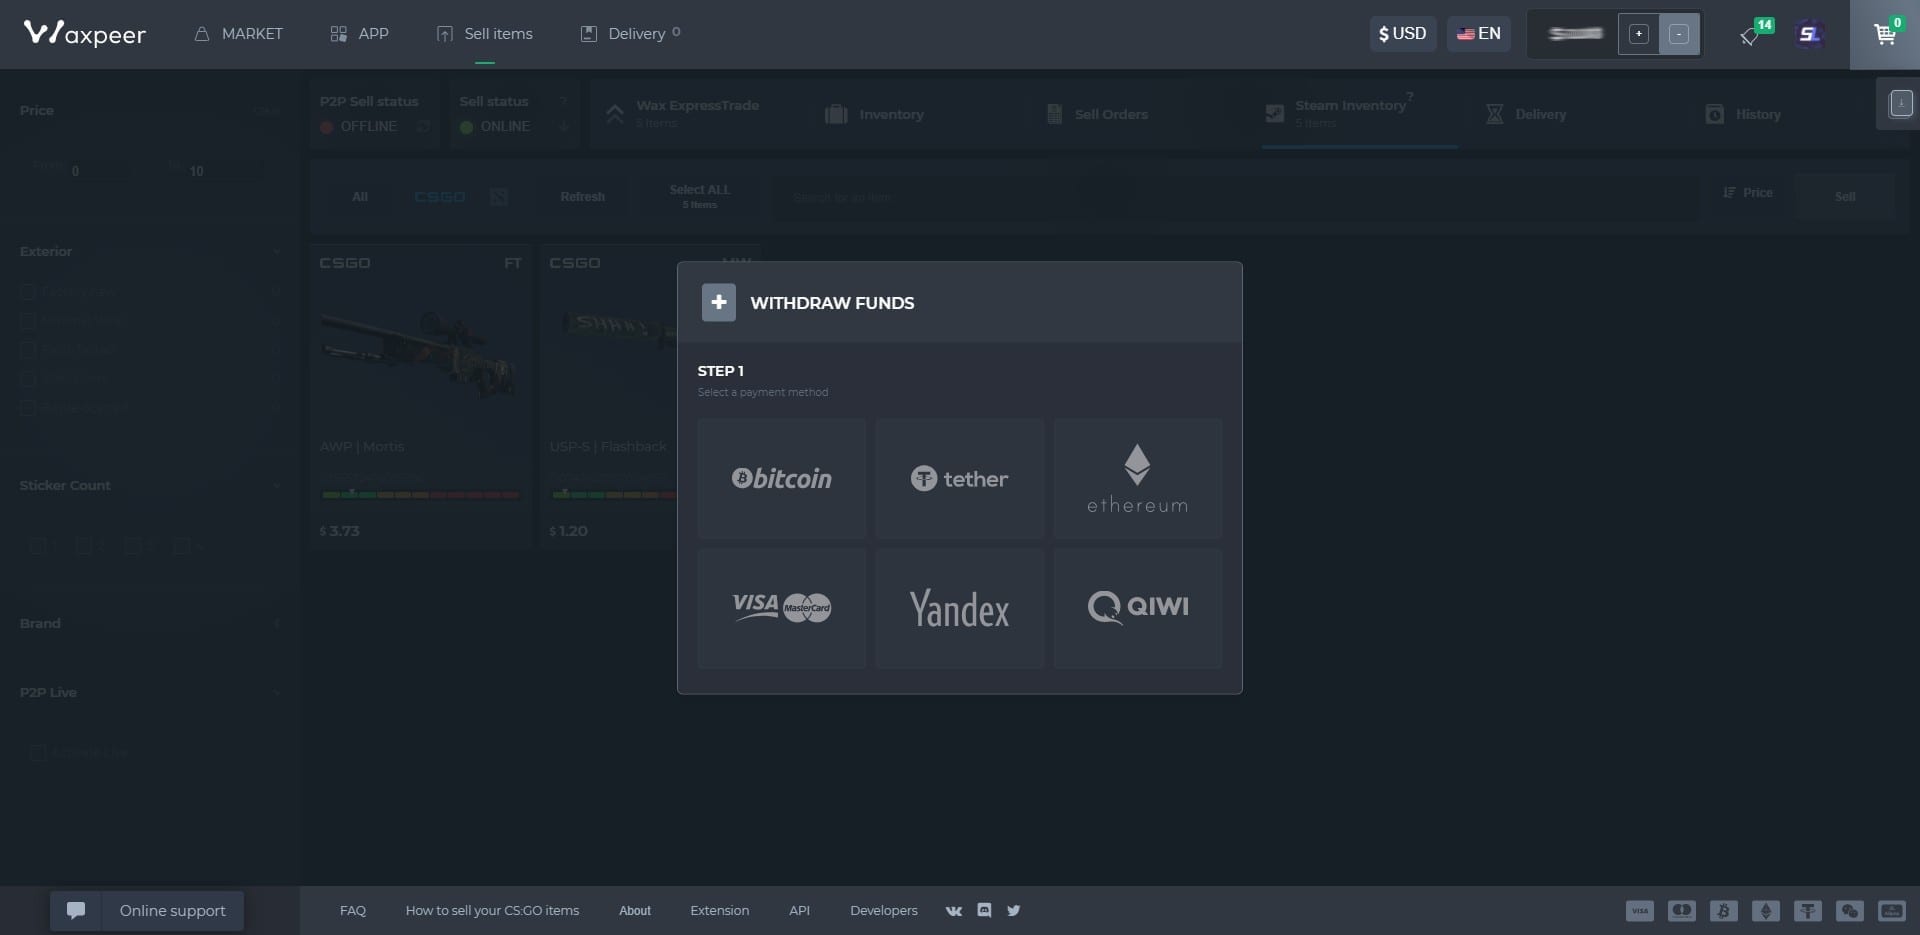
Task: Choose Bitcoin as withdrawal method
Action: coord(781,479)
